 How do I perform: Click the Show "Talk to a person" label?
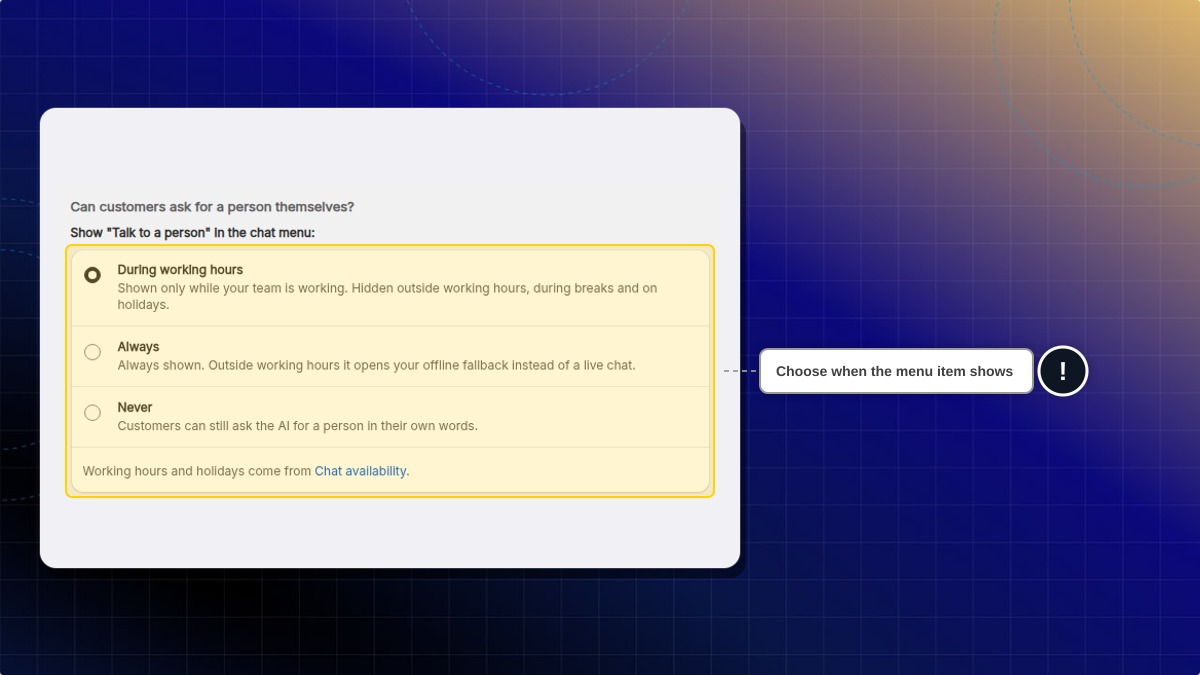click(x=192, y=233)
